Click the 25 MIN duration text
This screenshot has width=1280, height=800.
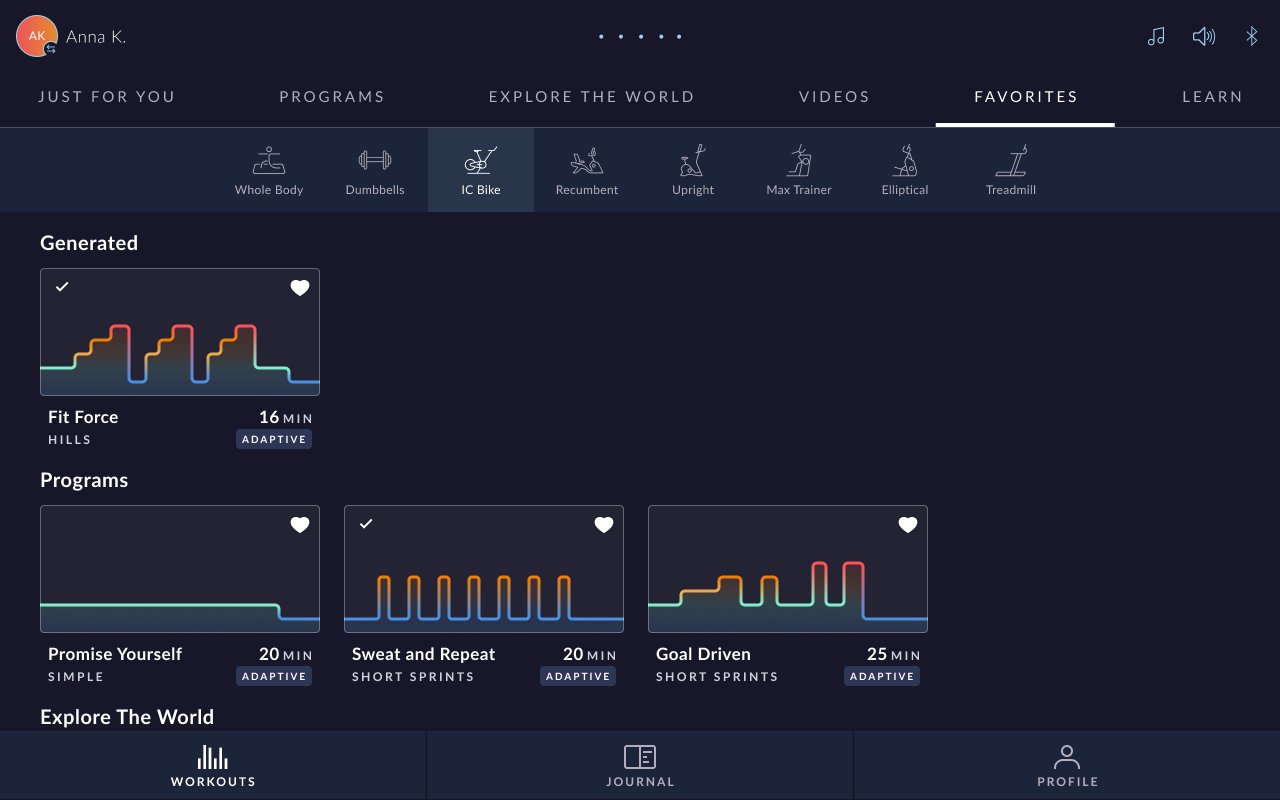pos(894,654)
